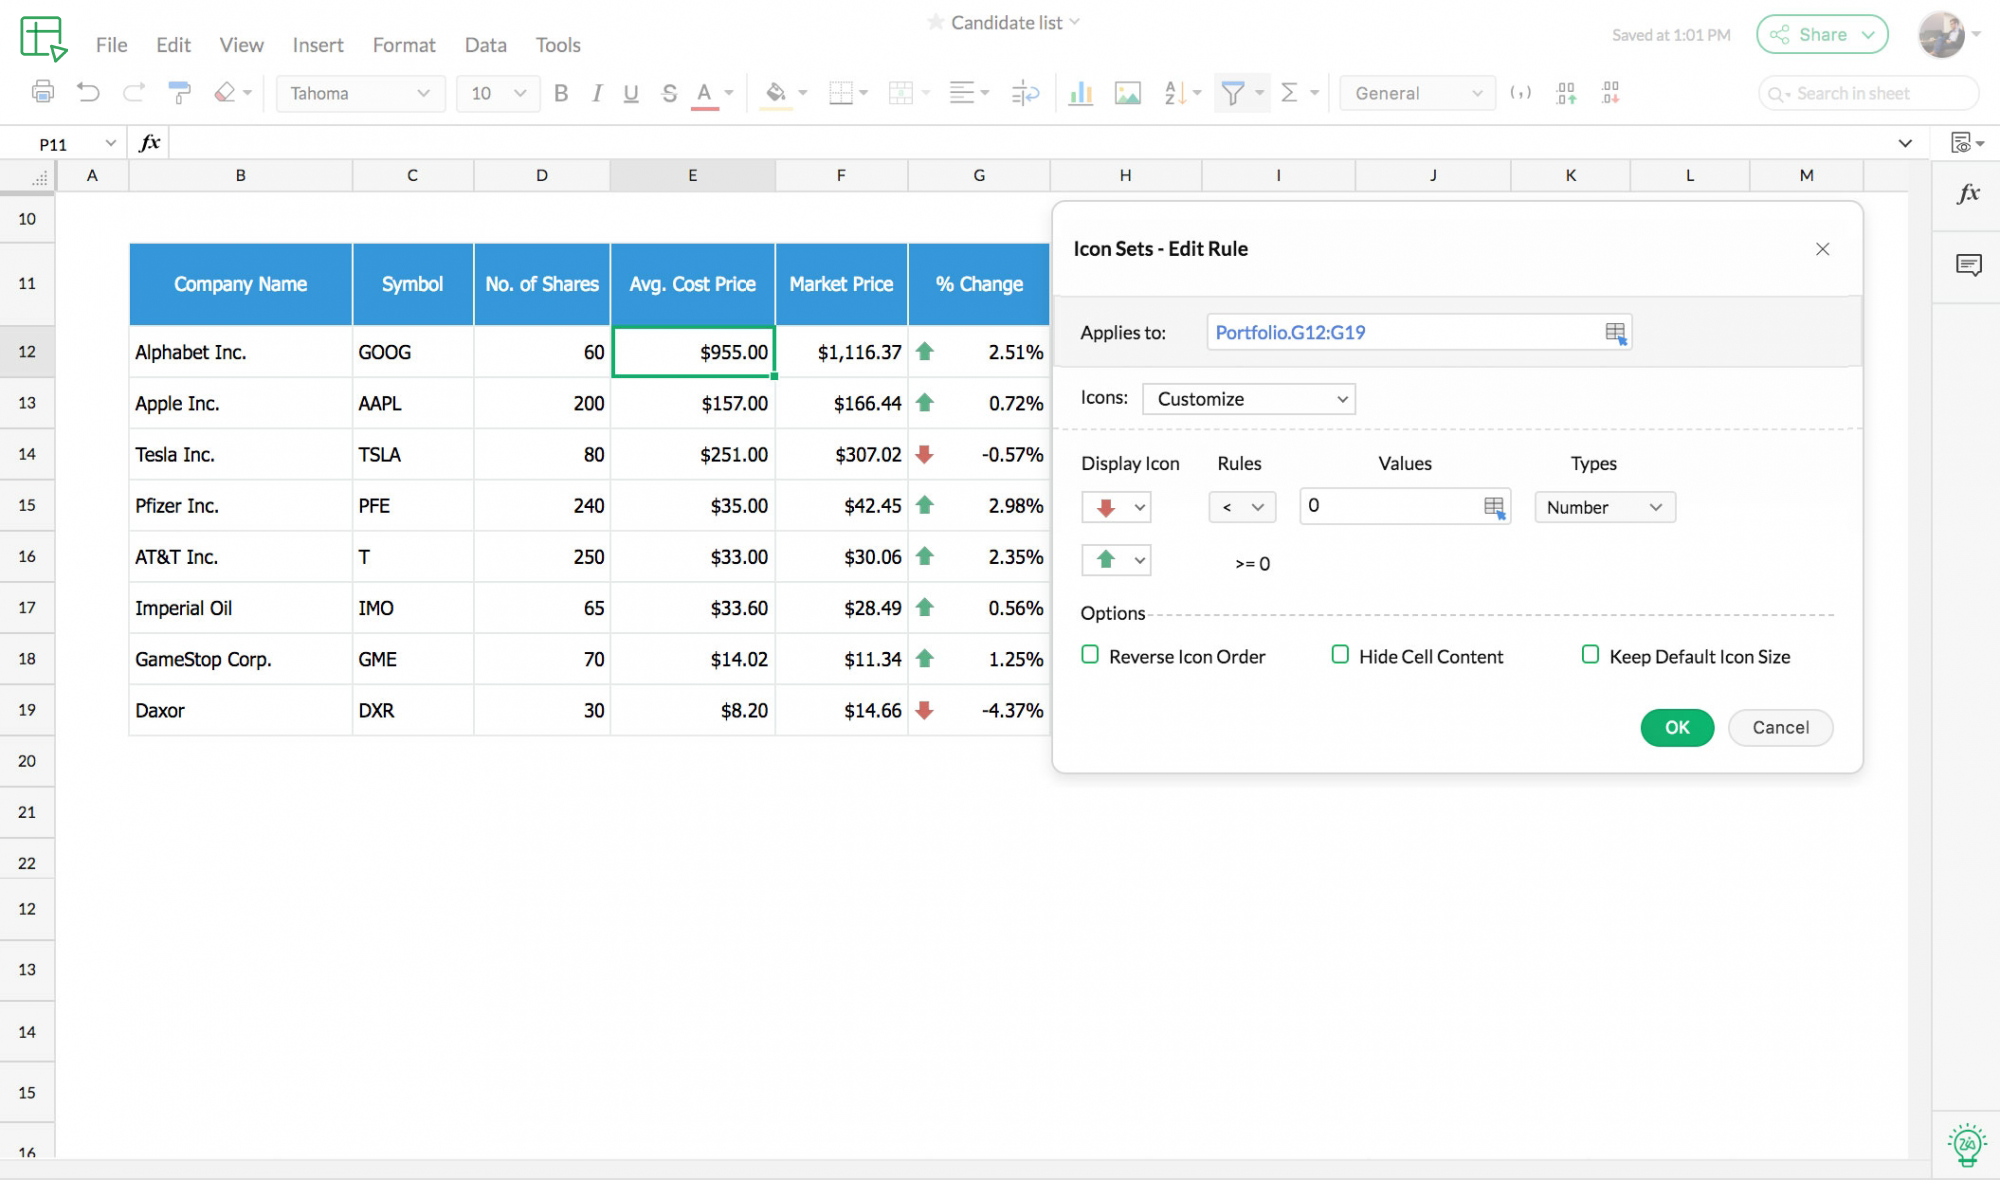This screenshot has width=2000, height=1180.
Task: Click the underline formatting icon
Action: (631, 93)
